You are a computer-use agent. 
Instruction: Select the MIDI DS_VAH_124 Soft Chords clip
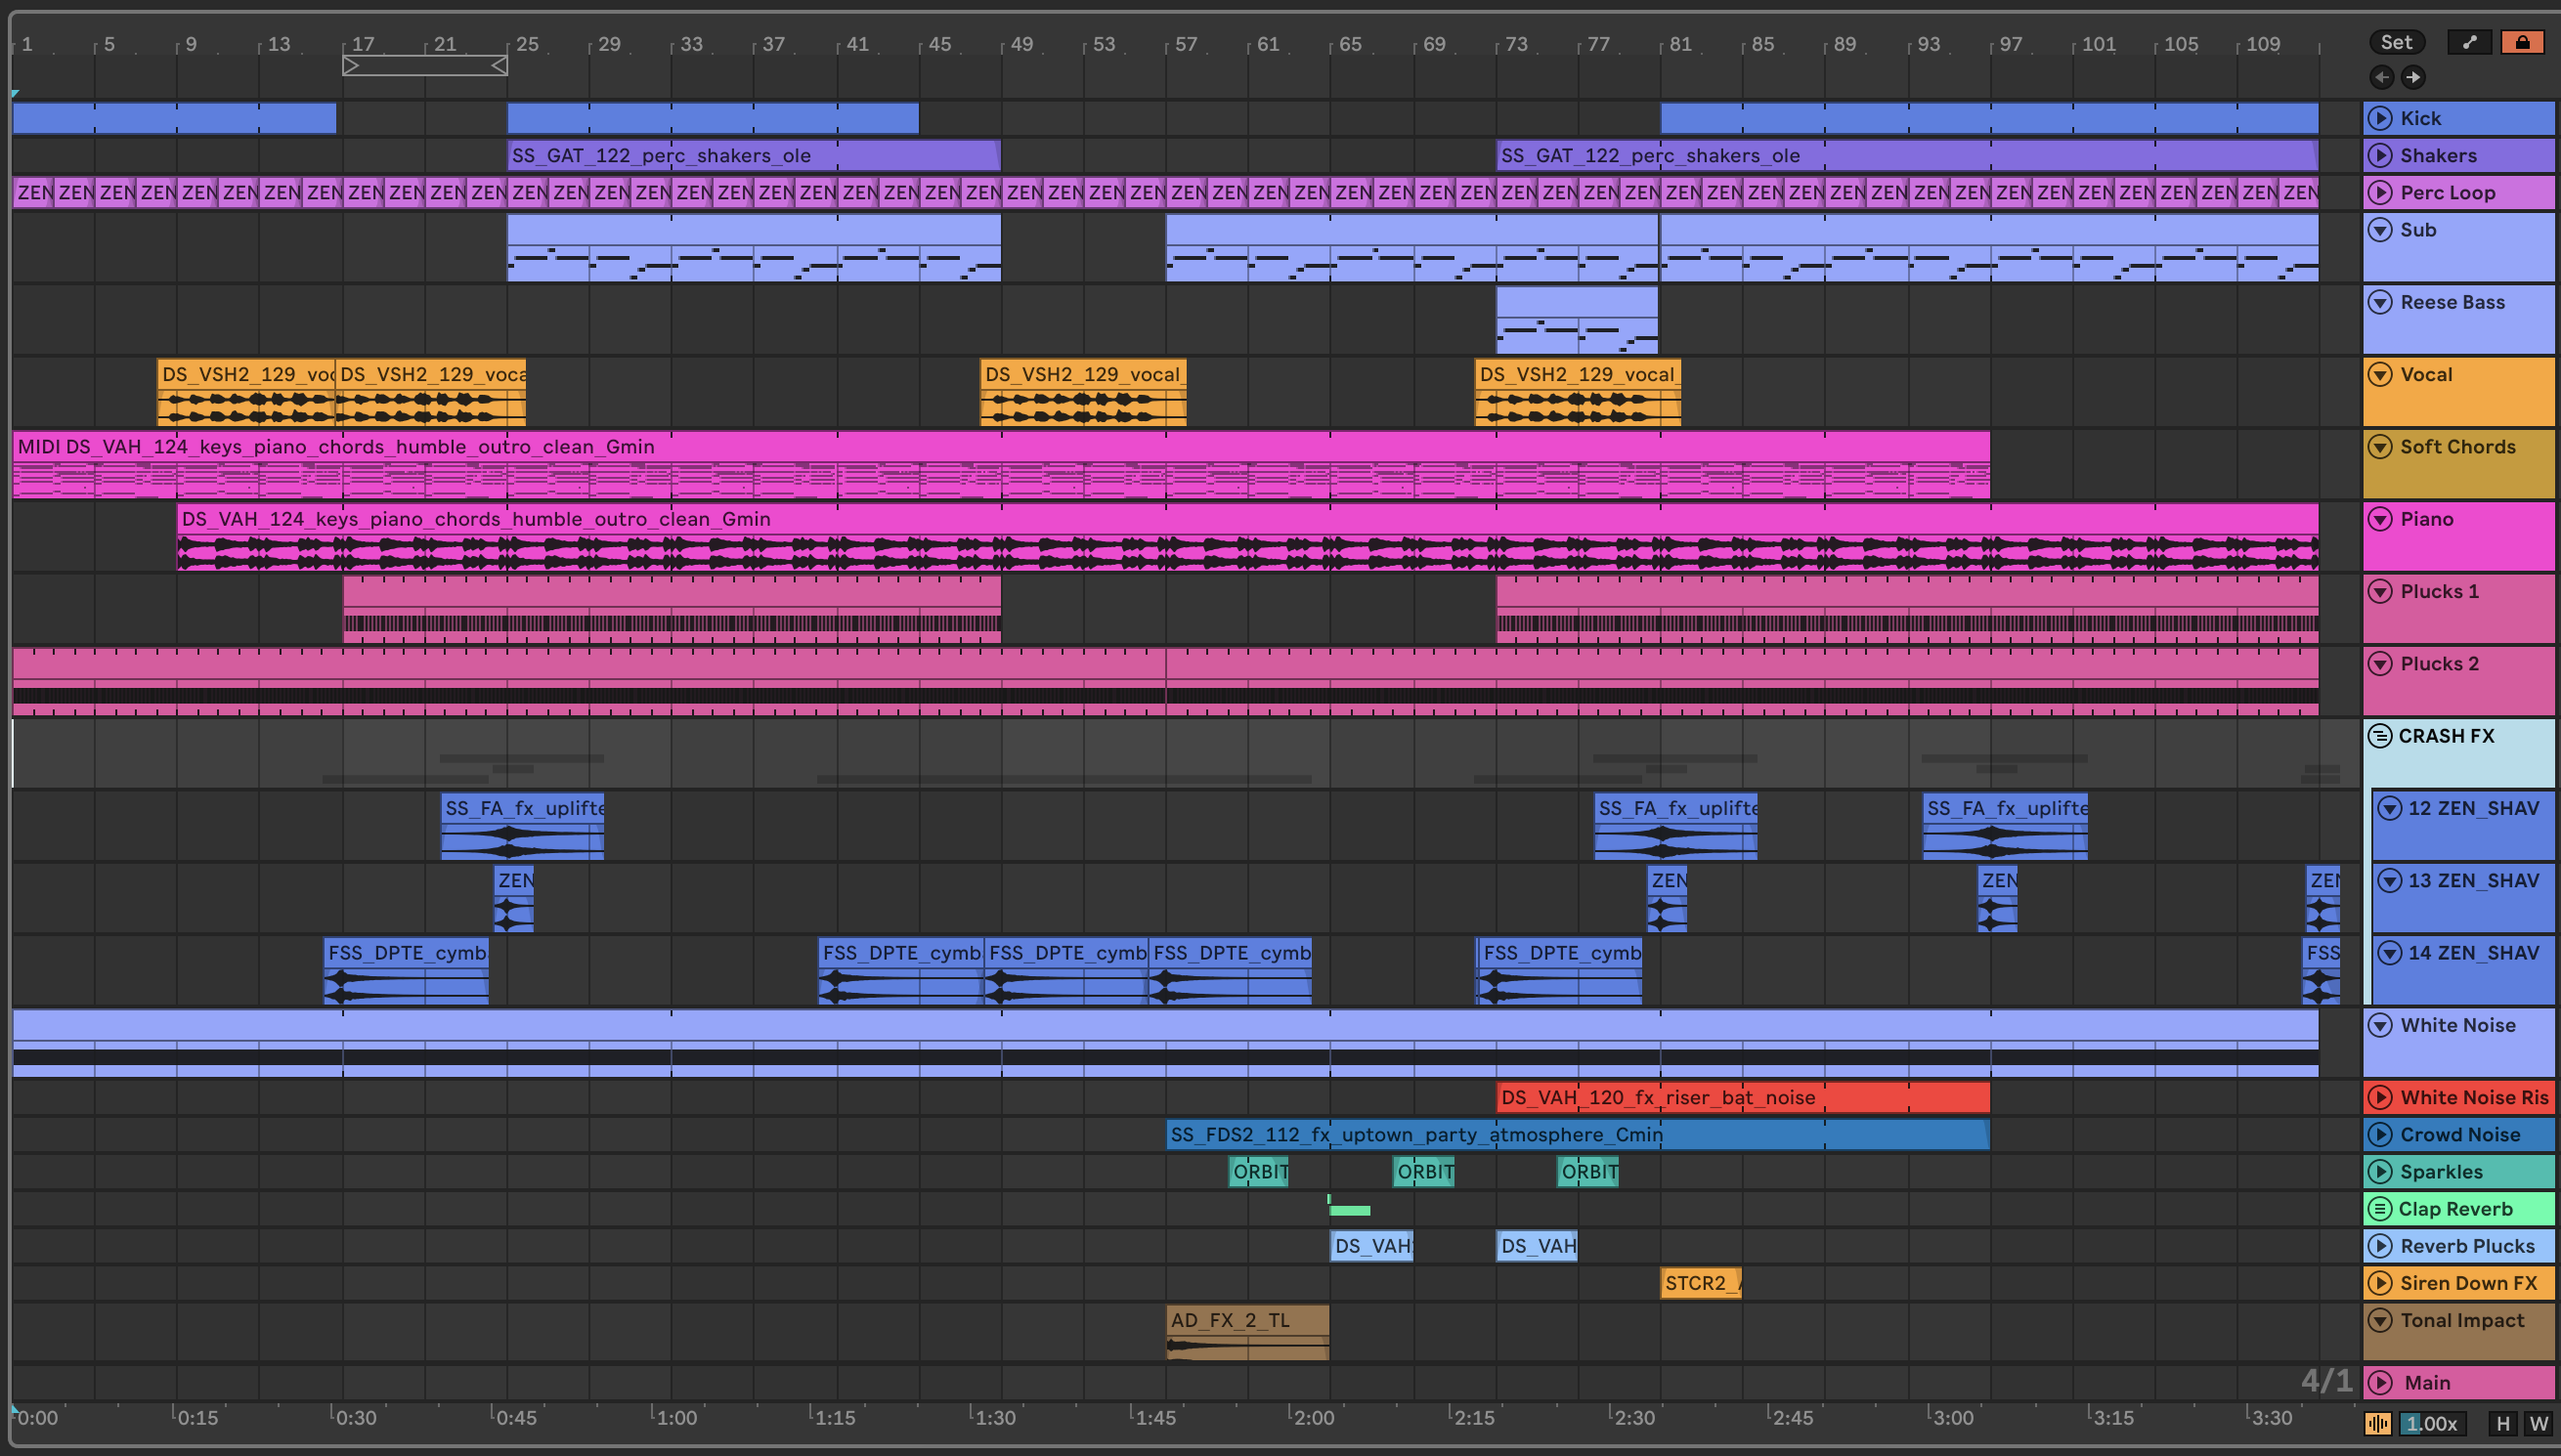point(1001,464)
